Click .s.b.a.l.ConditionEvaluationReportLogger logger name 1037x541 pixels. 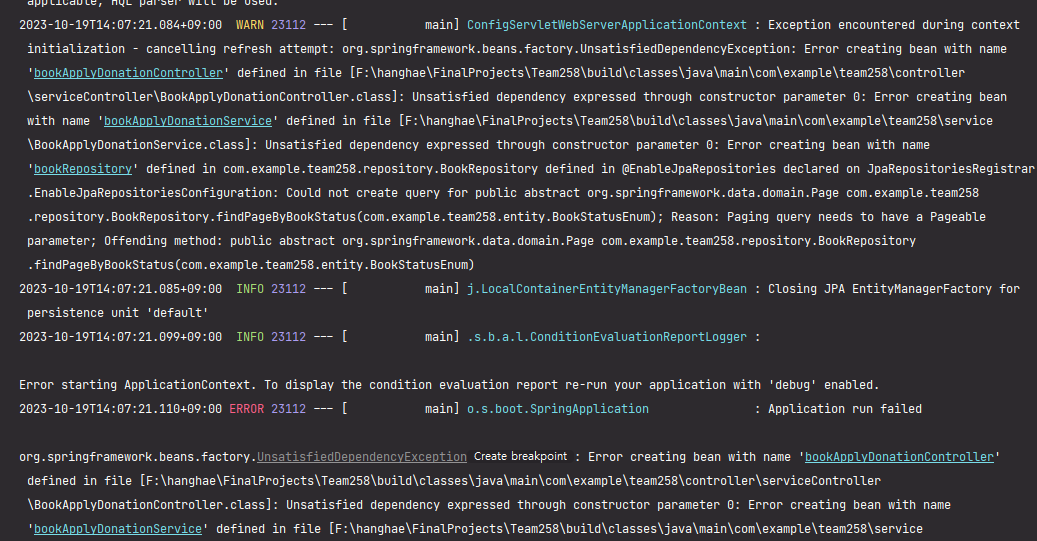[x=607, y=337]
